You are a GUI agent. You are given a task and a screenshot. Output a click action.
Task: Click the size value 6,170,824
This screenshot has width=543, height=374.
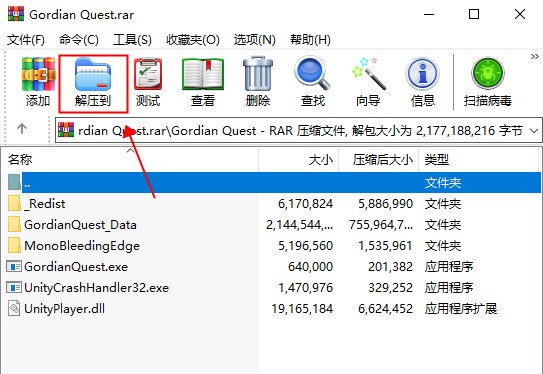305,204
